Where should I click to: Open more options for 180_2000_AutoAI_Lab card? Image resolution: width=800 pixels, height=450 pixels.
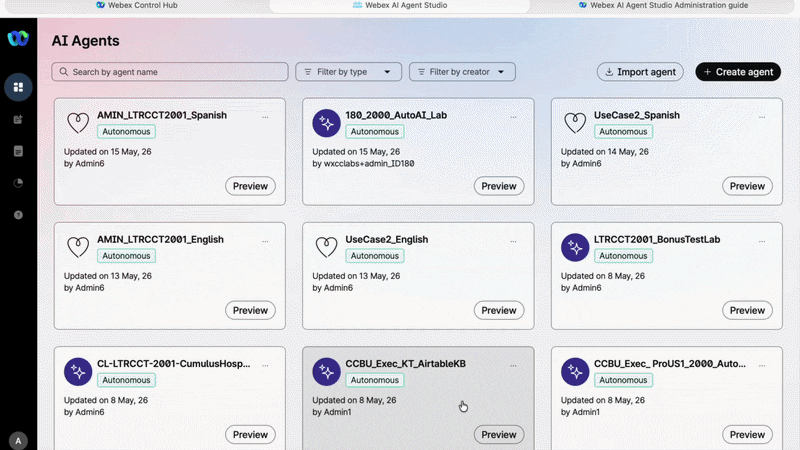coord(513,117)
